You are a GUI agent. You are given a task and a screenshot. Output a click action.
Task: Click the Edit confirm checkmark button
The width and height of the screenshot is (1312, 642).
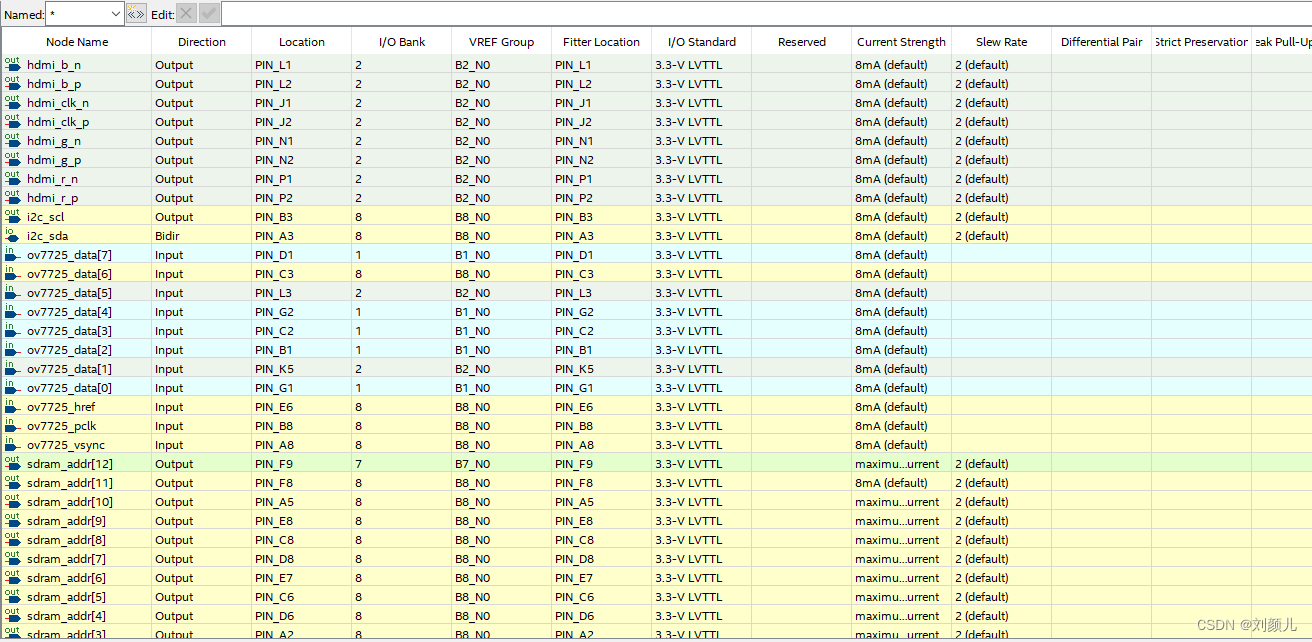click(x=209, y=14)
